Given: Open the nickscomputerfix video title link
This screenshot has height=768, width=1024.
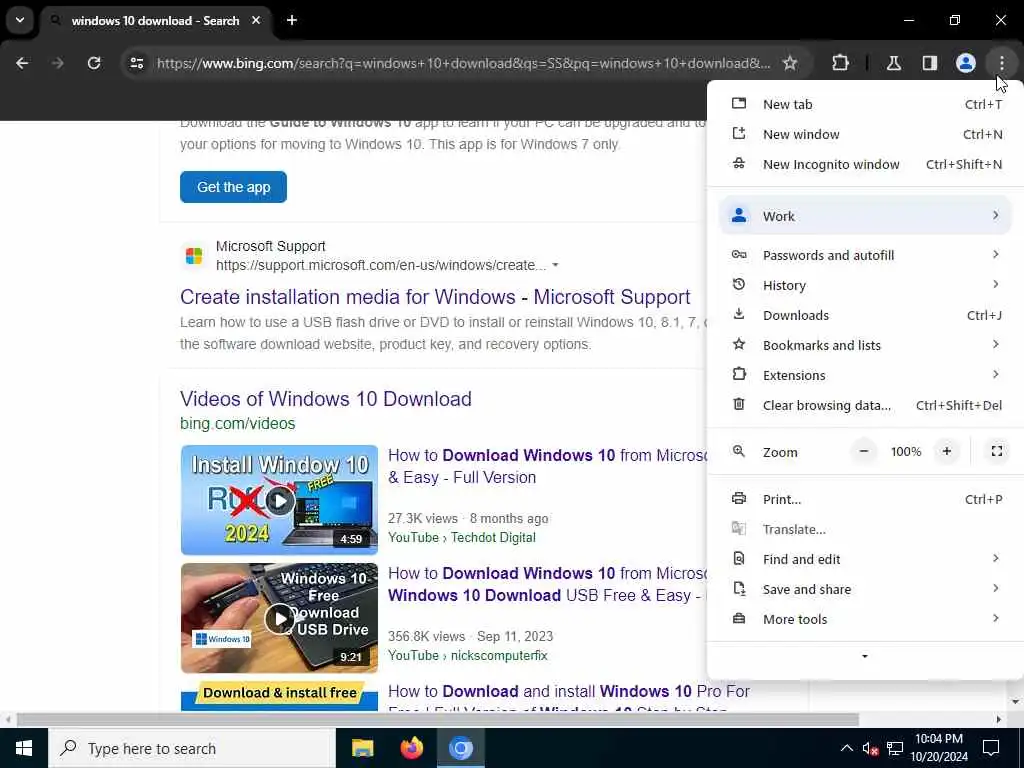Looking at the screenshot, I should 547,584.
